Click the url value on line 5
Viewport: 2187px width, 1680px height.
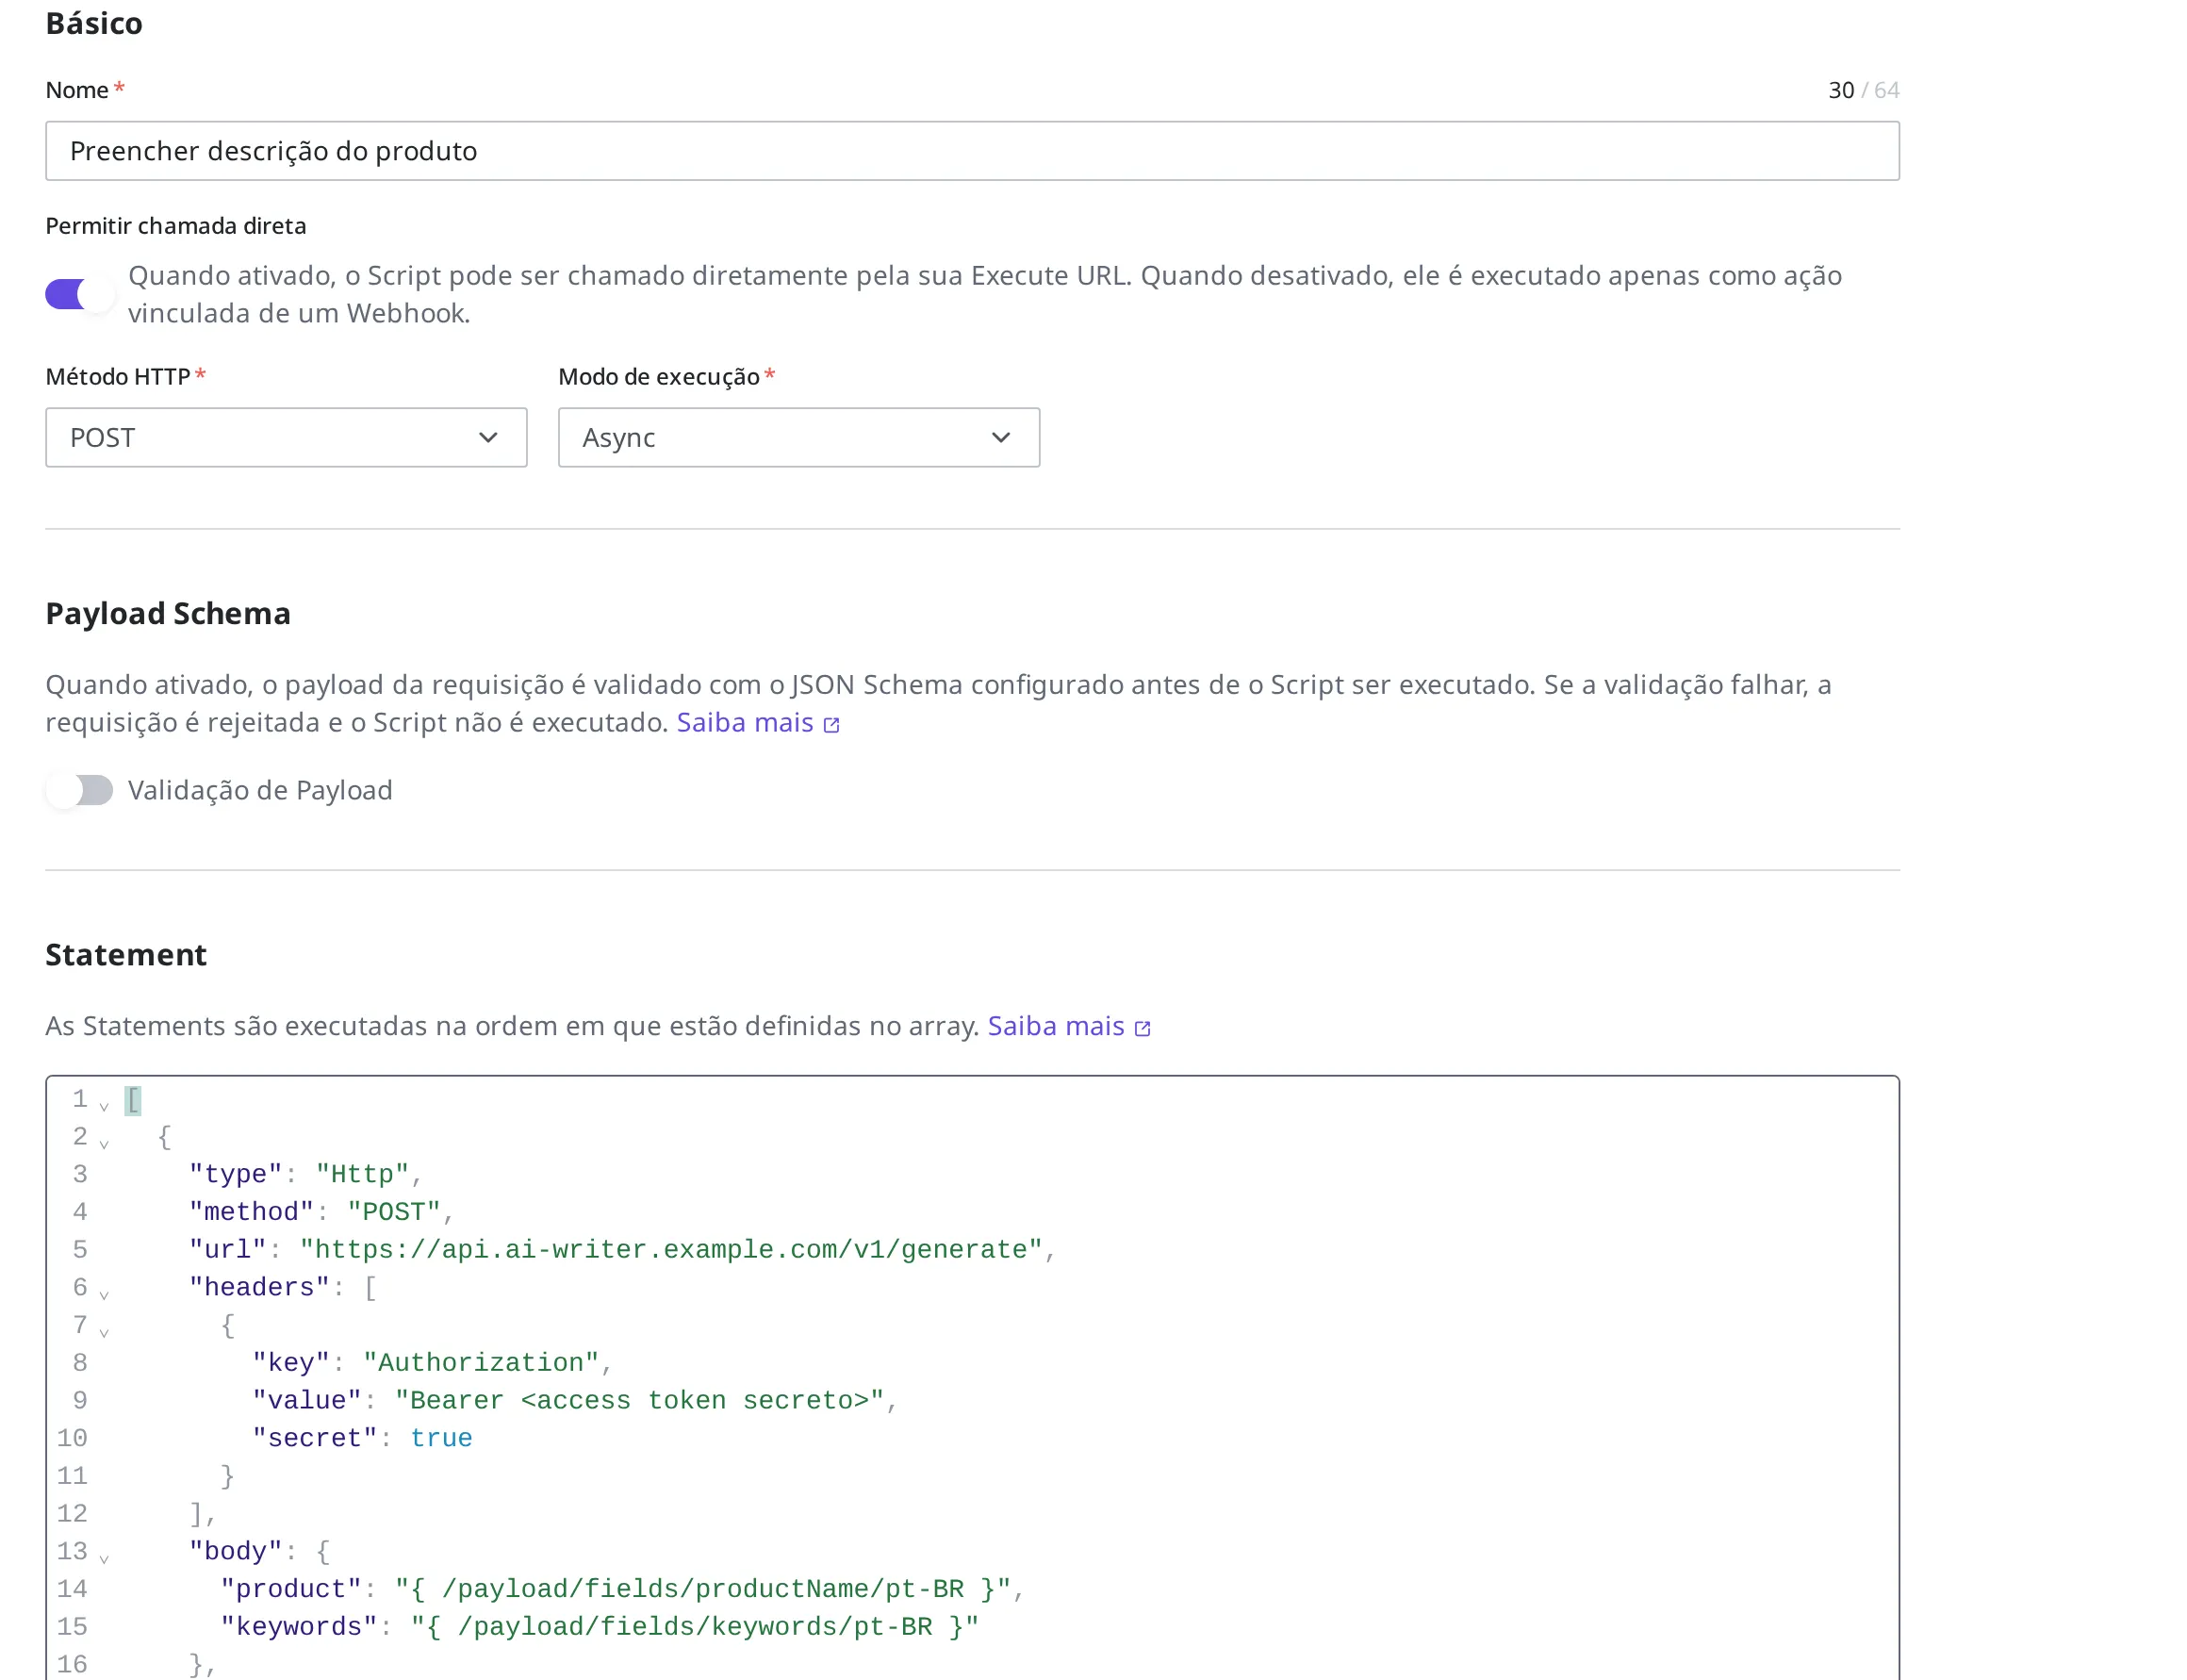670,1249
